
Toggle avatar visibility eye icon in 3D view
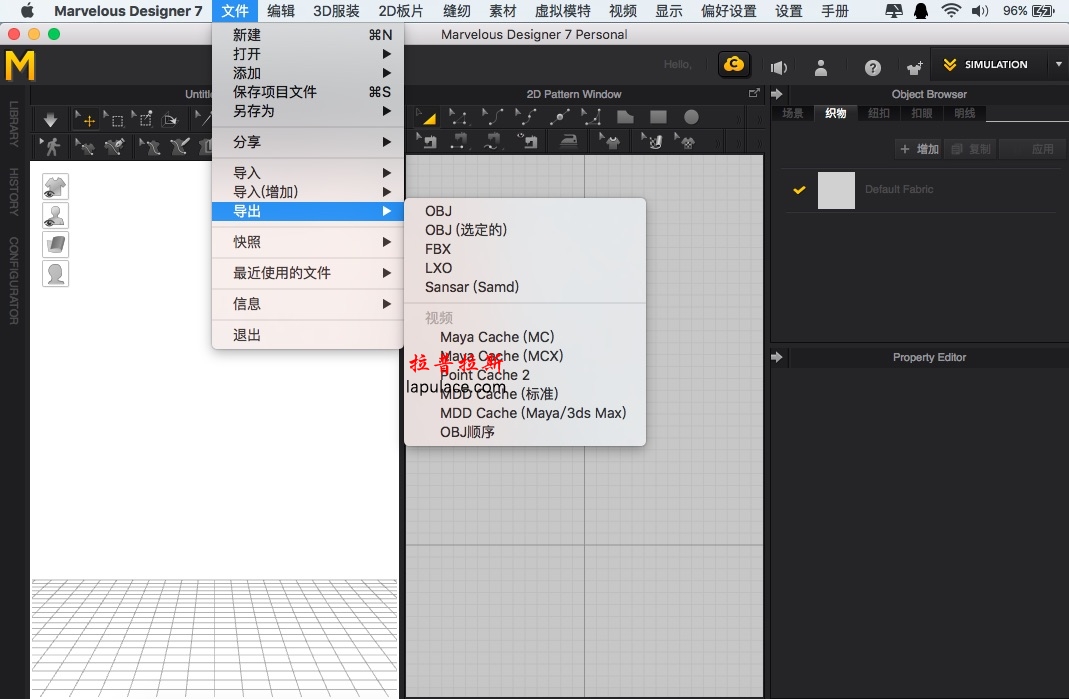[x=55, y=215]
